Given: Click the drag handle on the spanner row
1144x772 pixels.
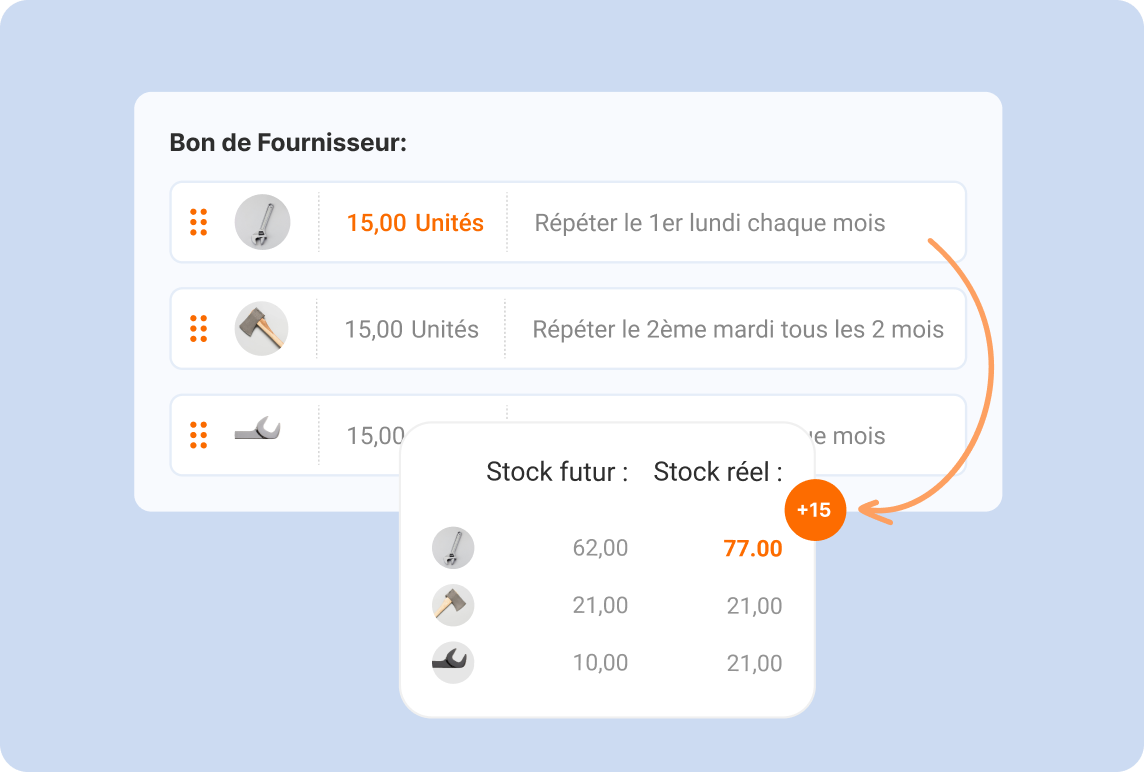Looking at the screenshot, I should pyautogui.click(x=198, y=435).
